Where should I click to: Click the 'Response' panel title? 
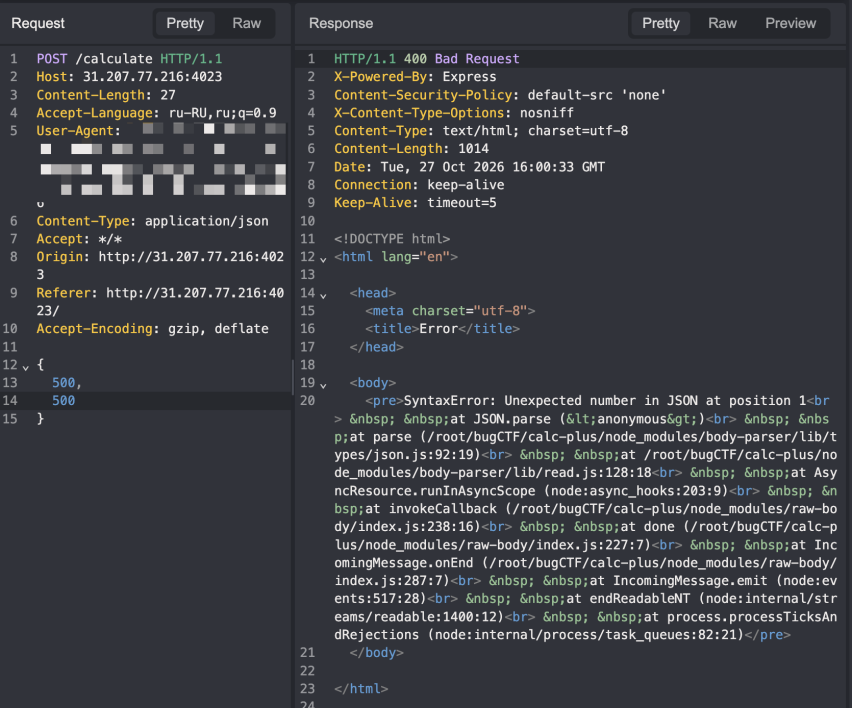pos(341,23)
